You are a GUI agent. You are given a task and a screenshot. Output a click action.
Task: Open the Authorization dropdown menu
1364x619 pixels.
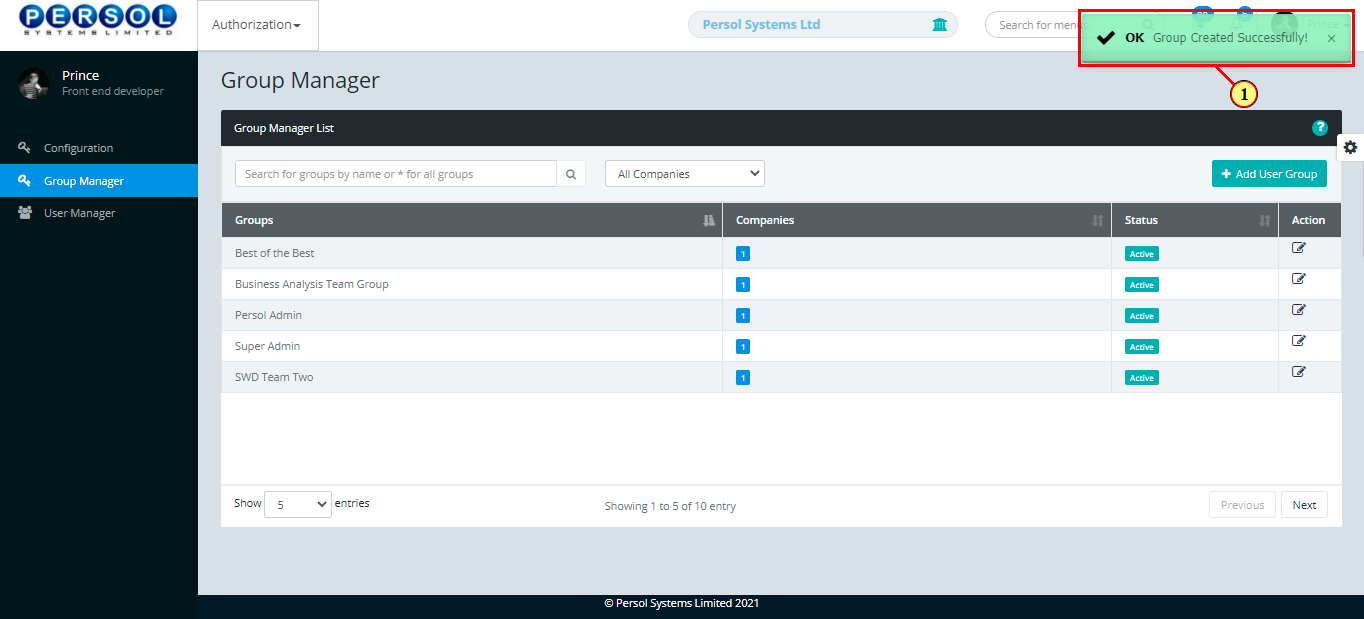257,25
